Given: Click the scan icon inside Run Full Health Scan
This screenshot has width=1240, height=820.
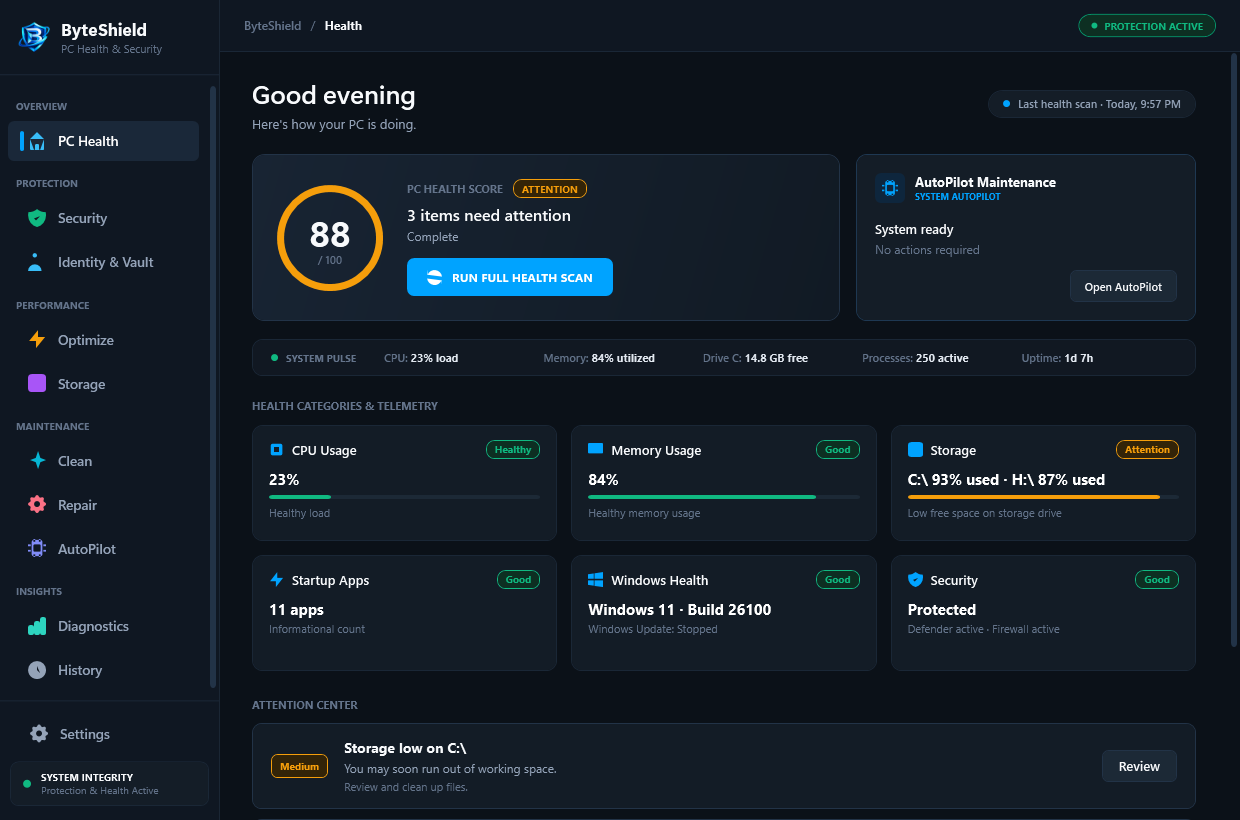Looking at the screenshot, I should (x=435, y=278).
